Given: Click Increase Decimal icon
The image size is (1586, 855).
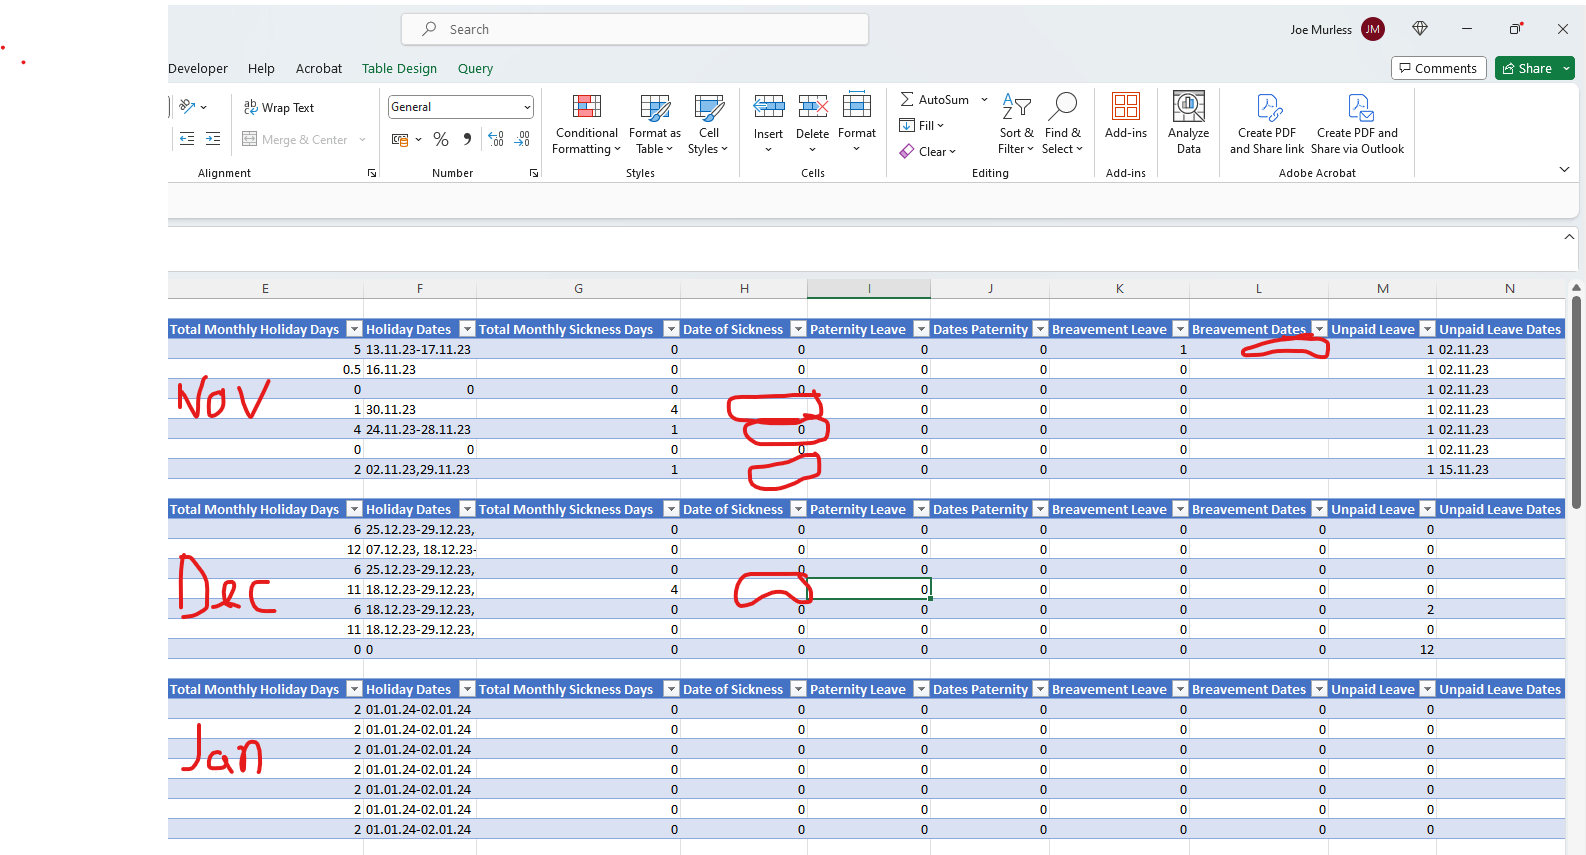Looking at the screenshot, I should click(496, 140).
